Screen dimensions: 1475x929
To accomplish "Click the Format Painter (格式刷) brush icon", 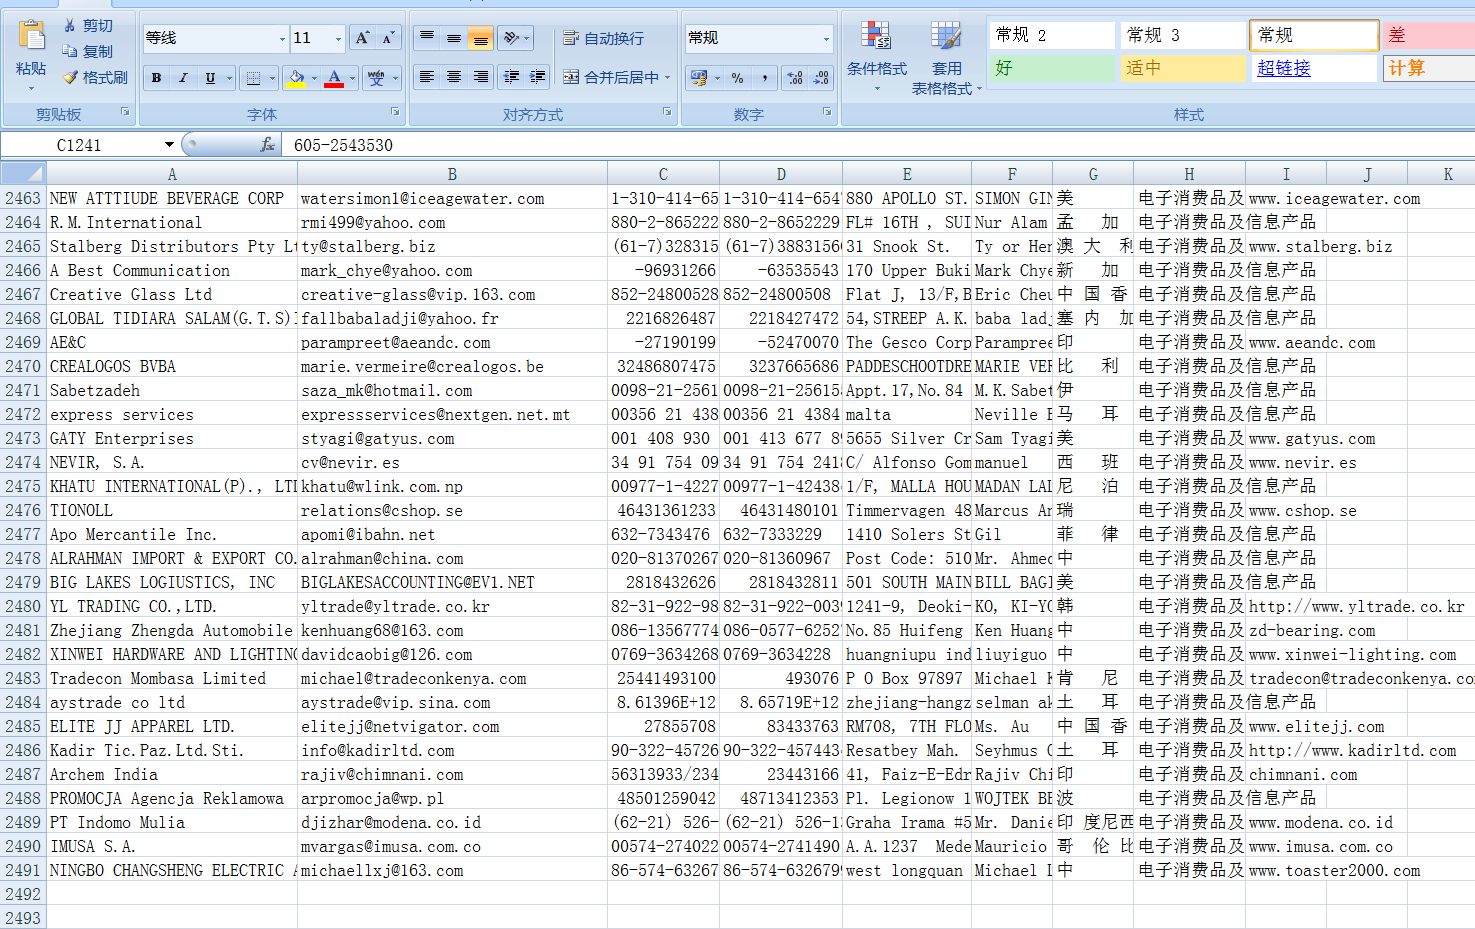I will (x=71, y=77).
